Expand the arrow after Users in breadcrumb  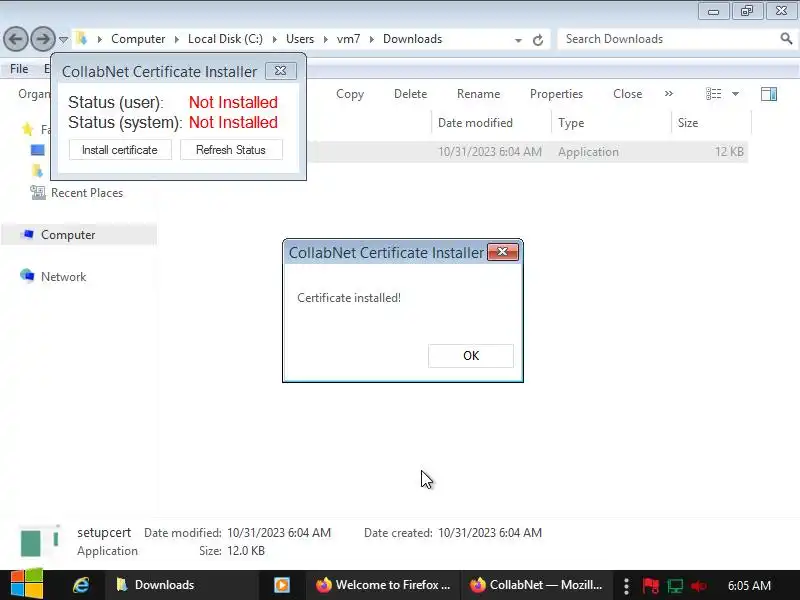[x=326, y=39]
